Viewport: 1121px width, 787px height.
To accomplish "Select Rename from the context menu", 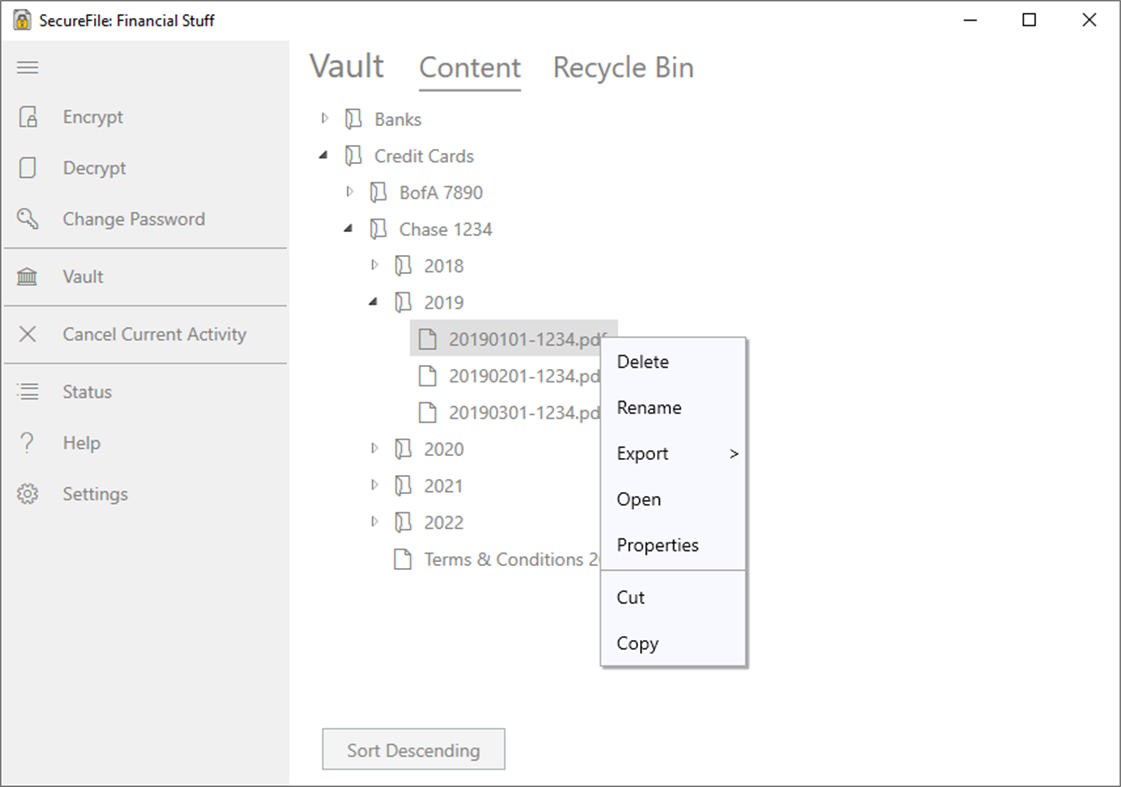I will (x=649, y=407).
